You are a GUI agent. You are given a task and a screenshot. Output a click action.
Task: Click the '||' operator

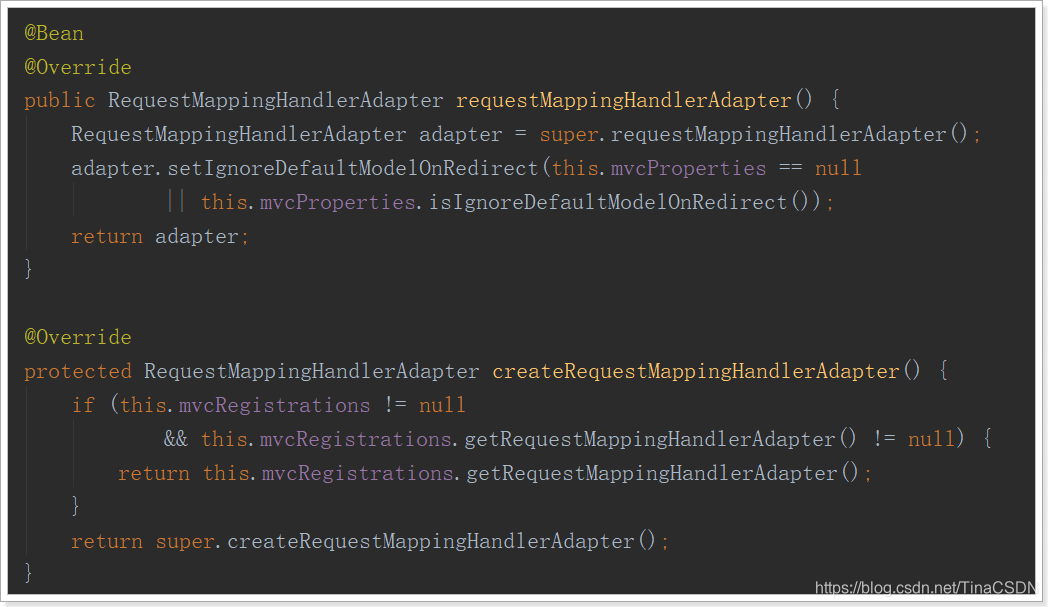click(176, 202)
